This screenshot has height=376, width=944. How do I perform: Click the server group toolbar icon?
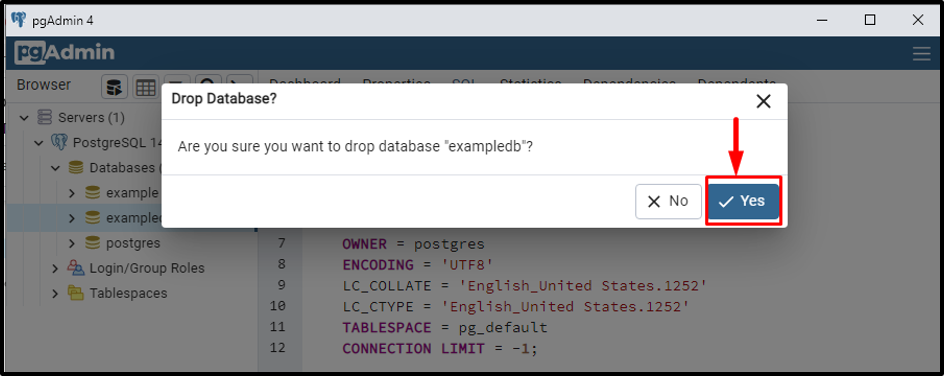[114, 87]
